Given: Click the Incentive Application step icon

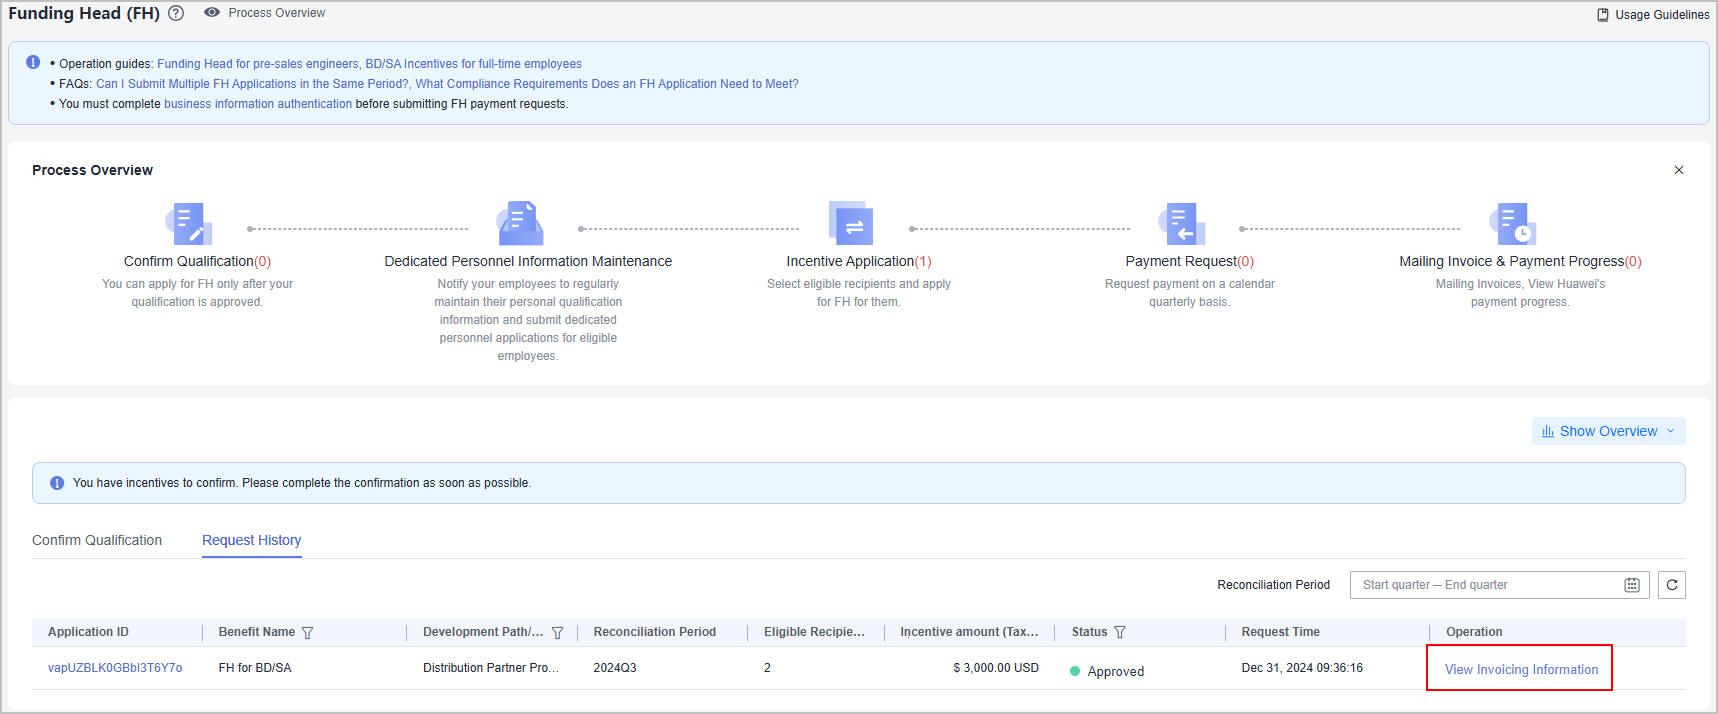Looking at the screenshot, I should [x=851, y=224].
